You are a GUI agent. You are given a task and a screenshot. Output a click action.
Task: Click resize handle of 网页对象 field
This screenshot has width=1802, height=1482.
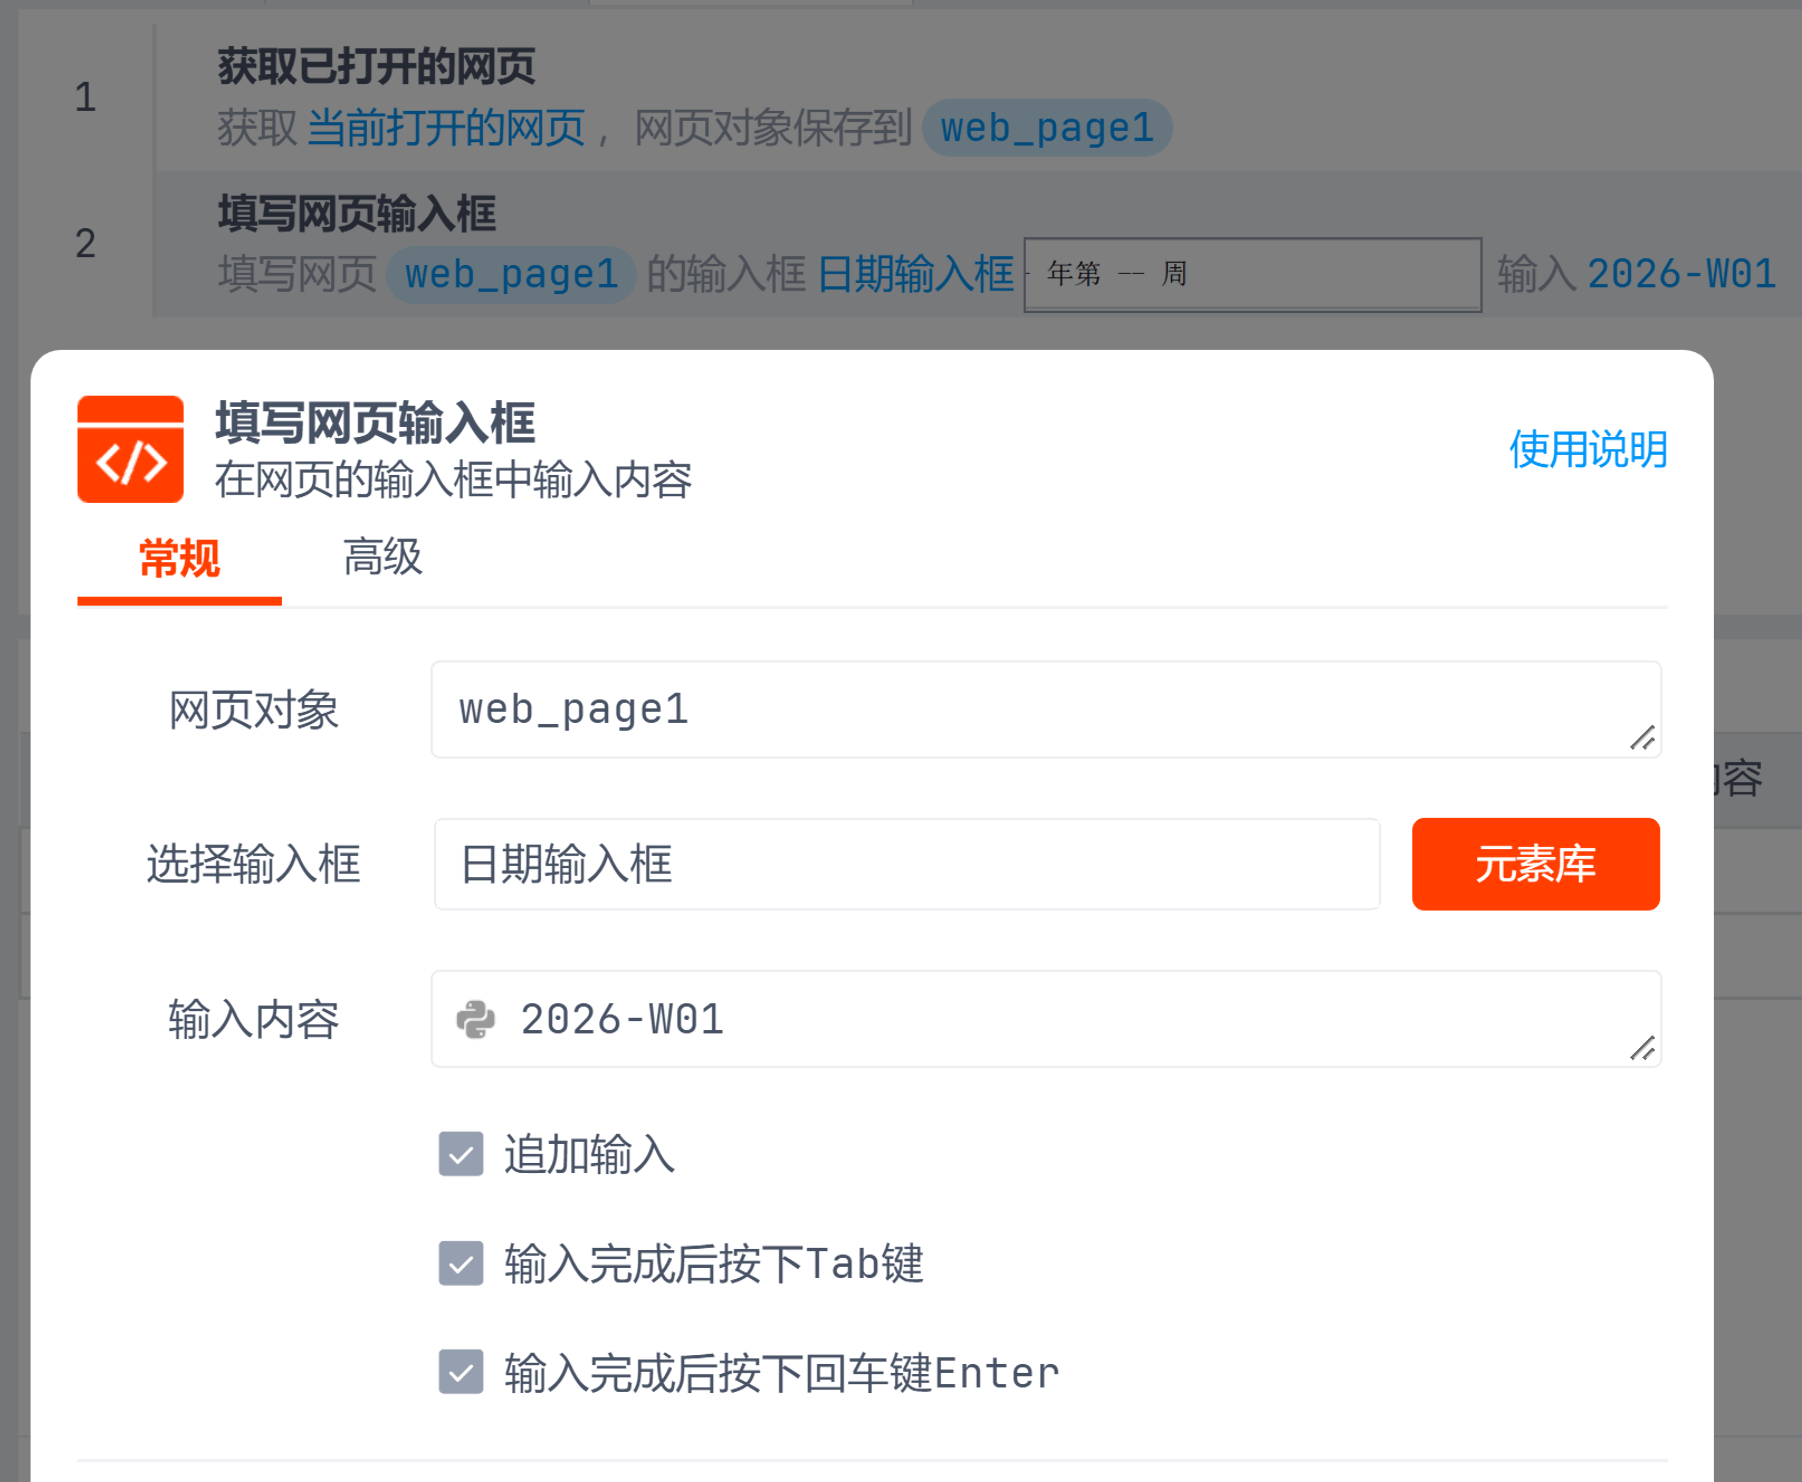tap(1641, 738)
